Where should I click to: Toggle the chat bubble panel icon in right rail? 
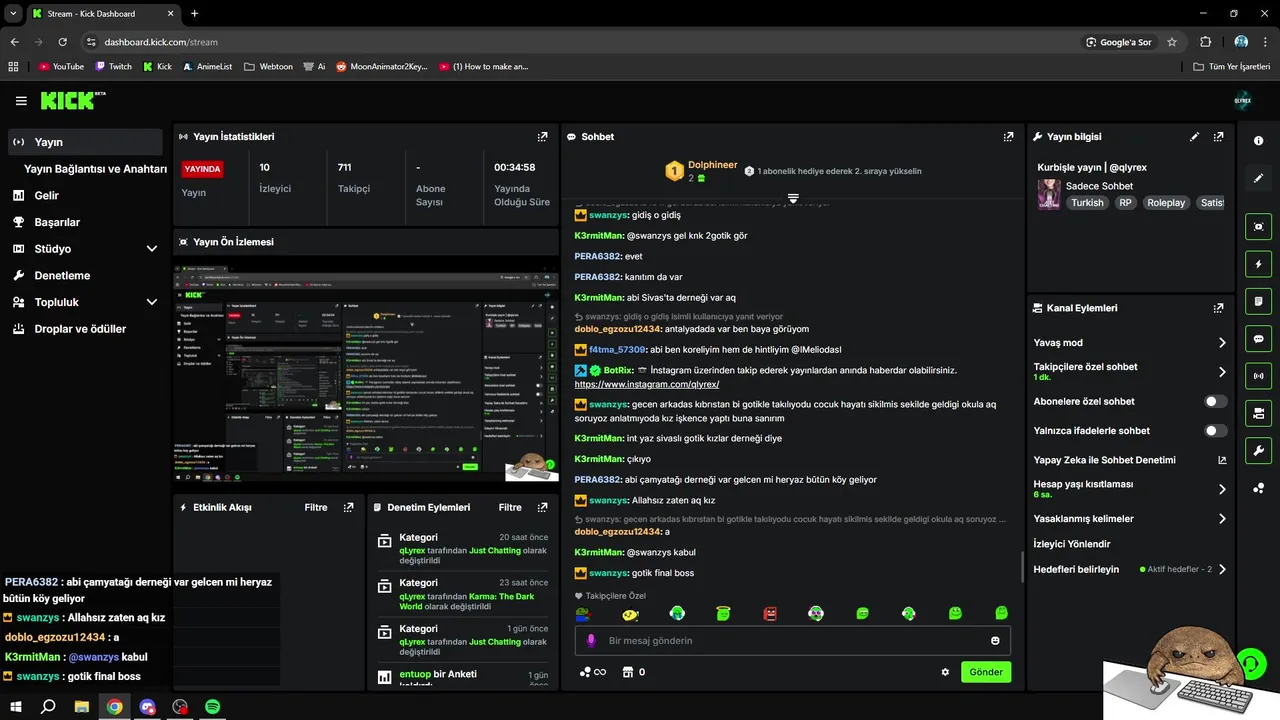click(x=1258, y=338)
